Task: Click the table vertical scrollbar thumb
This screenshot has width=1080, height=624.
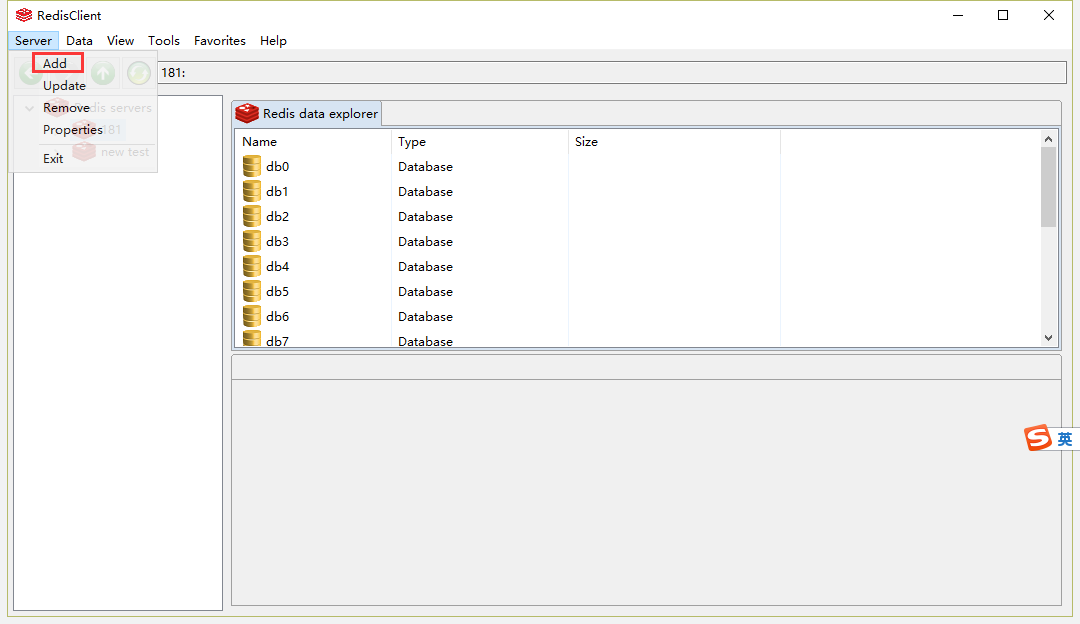Action: 1048,186
